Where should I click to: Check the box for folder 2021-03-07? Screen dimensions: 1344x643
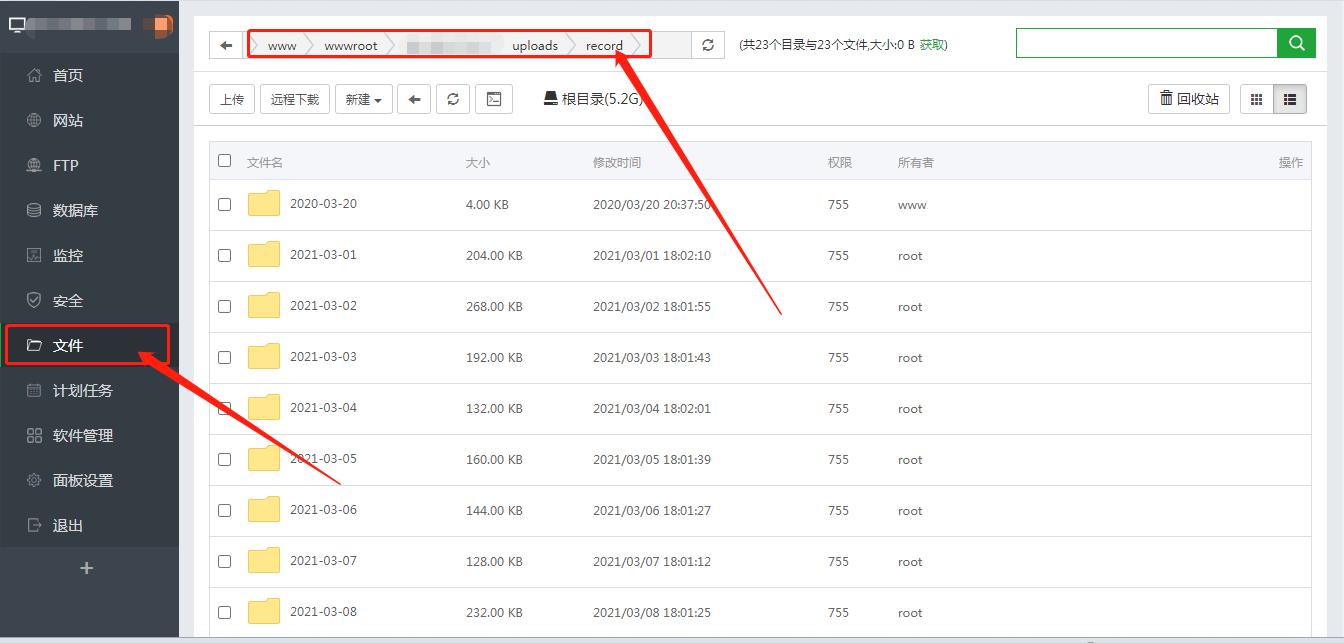pos(224,561)
